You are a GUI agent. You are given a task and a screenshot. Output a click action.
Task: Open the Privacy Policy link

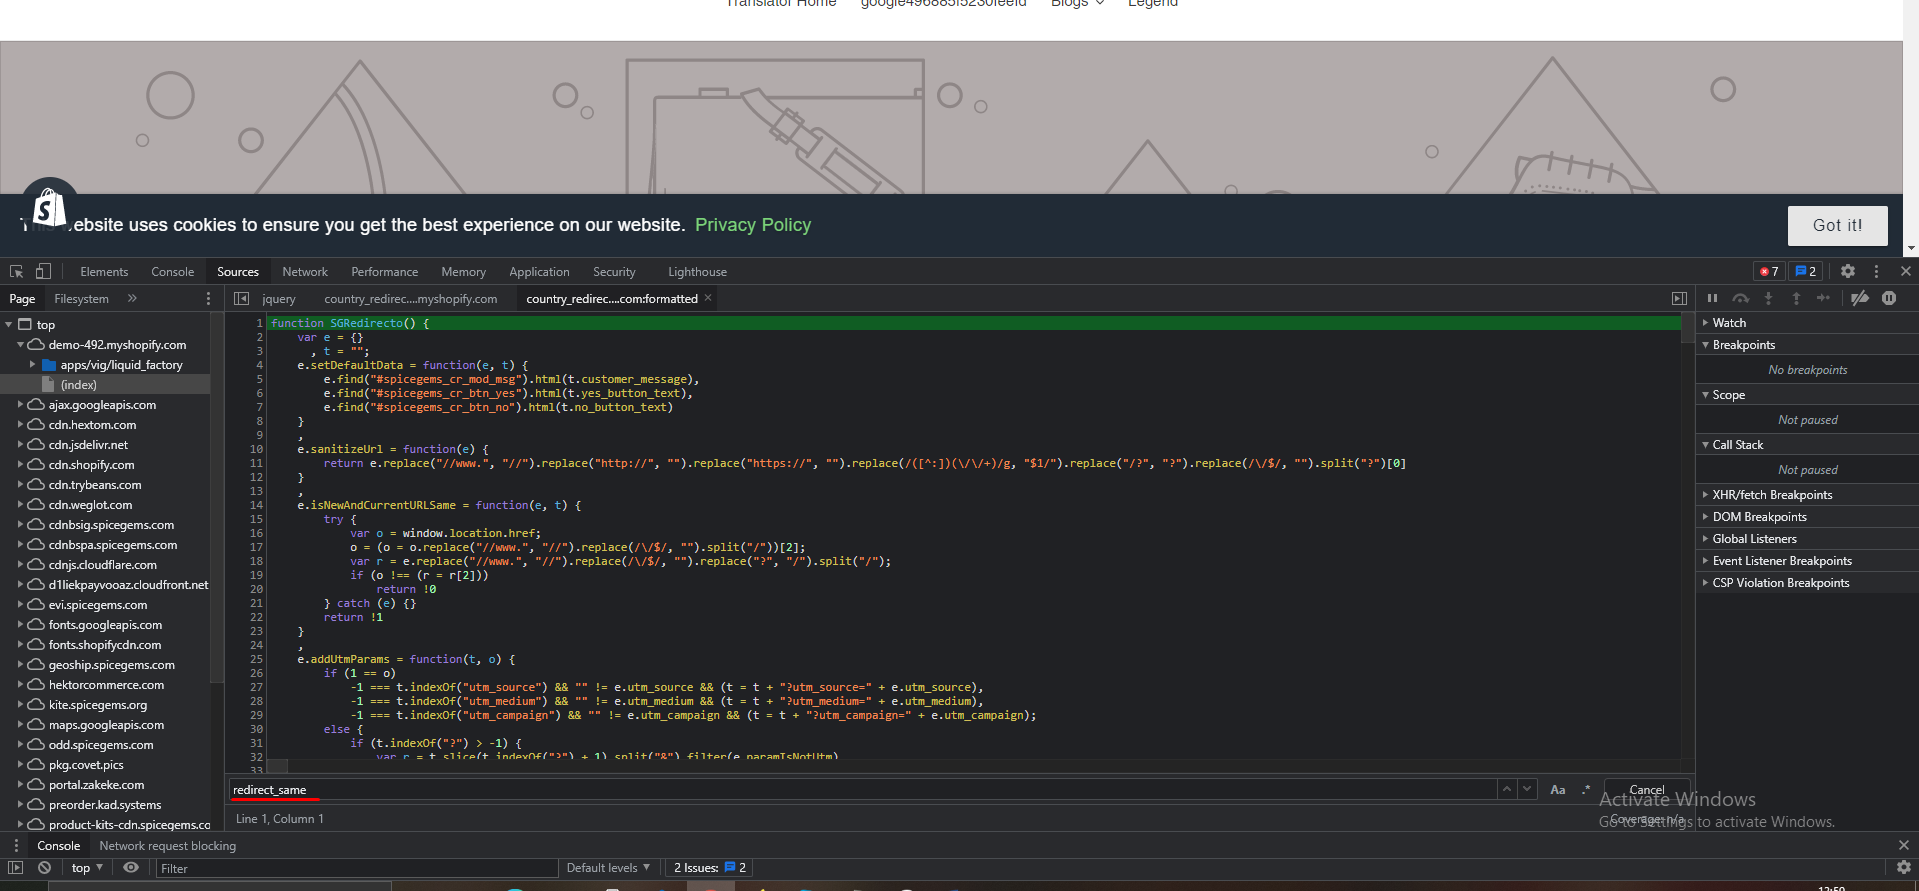tap(752, 225)
